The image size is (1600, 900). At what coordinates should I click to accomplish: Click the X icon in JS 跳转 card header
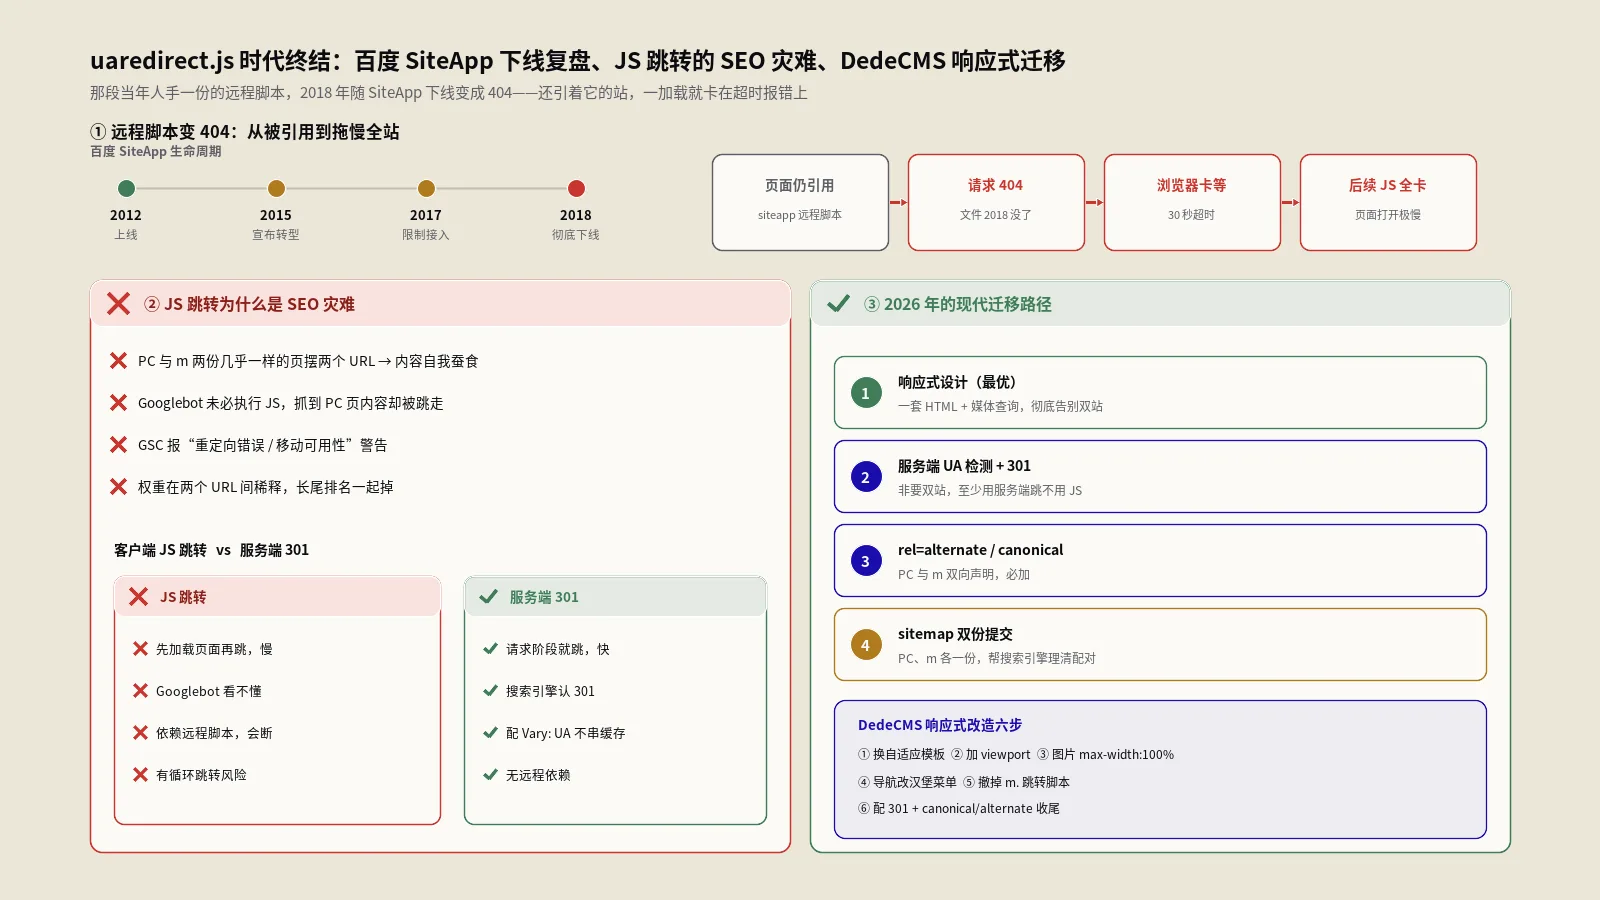coord(139,597)
